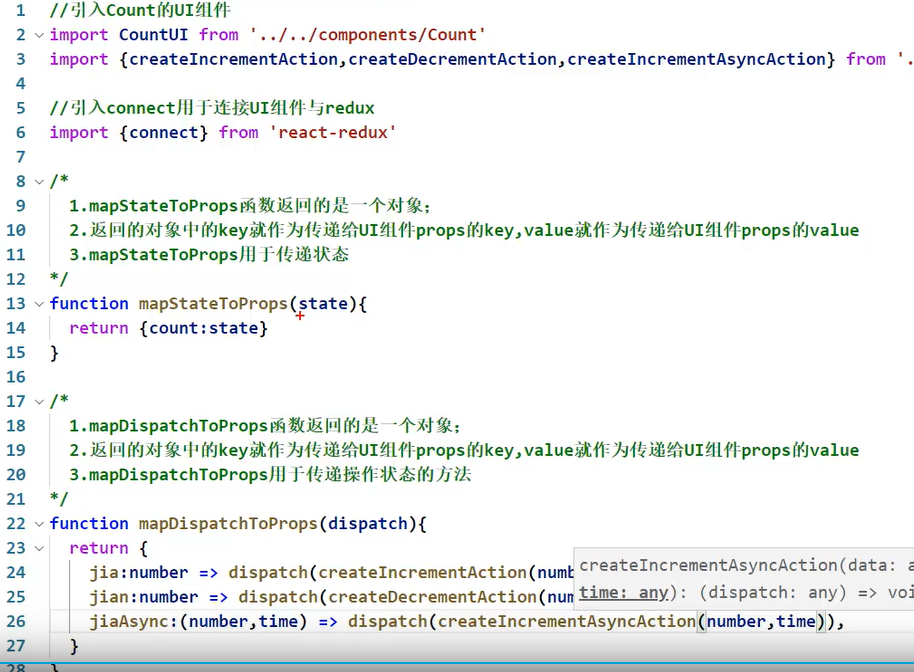Click the return keyword on line 23
Viewport: 914px width, 672px height.
(99, 548)
